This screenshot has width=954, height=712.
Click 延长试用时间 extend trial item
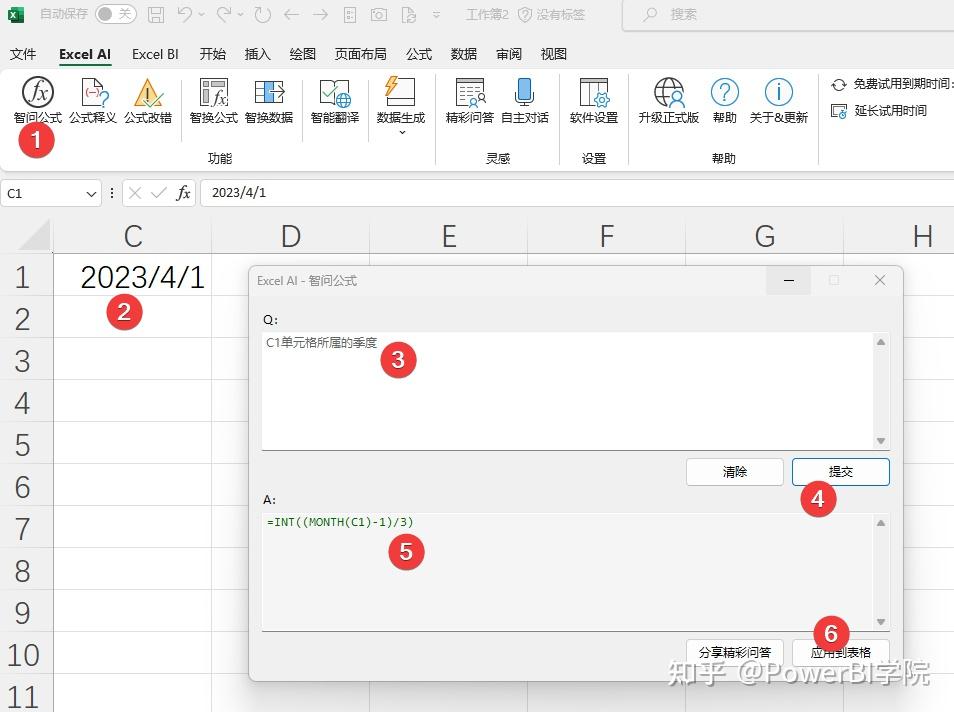coord(879,111)
